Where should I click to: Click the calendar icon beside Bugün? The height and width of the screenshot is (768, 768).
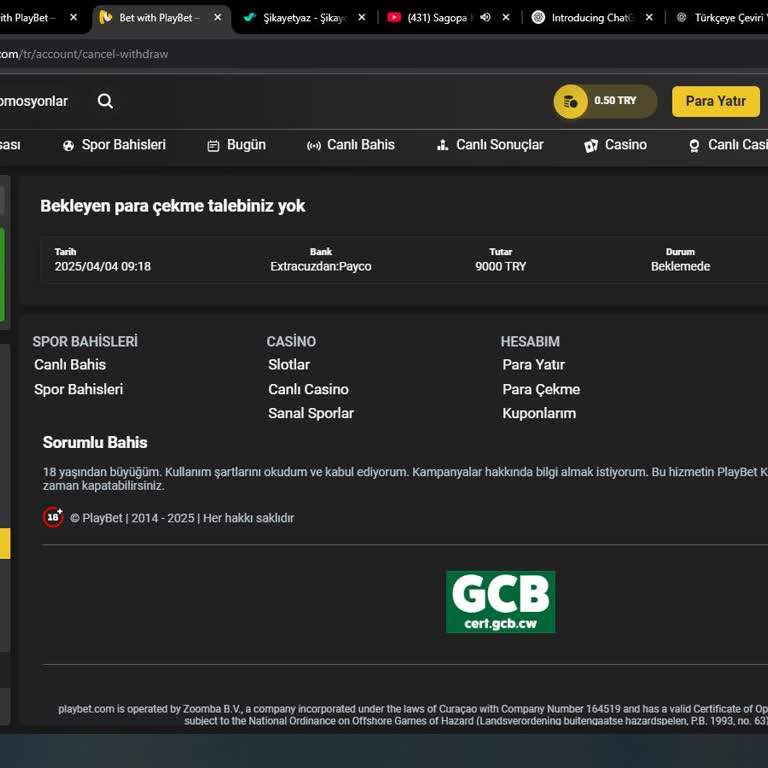(x=213, y=146)
